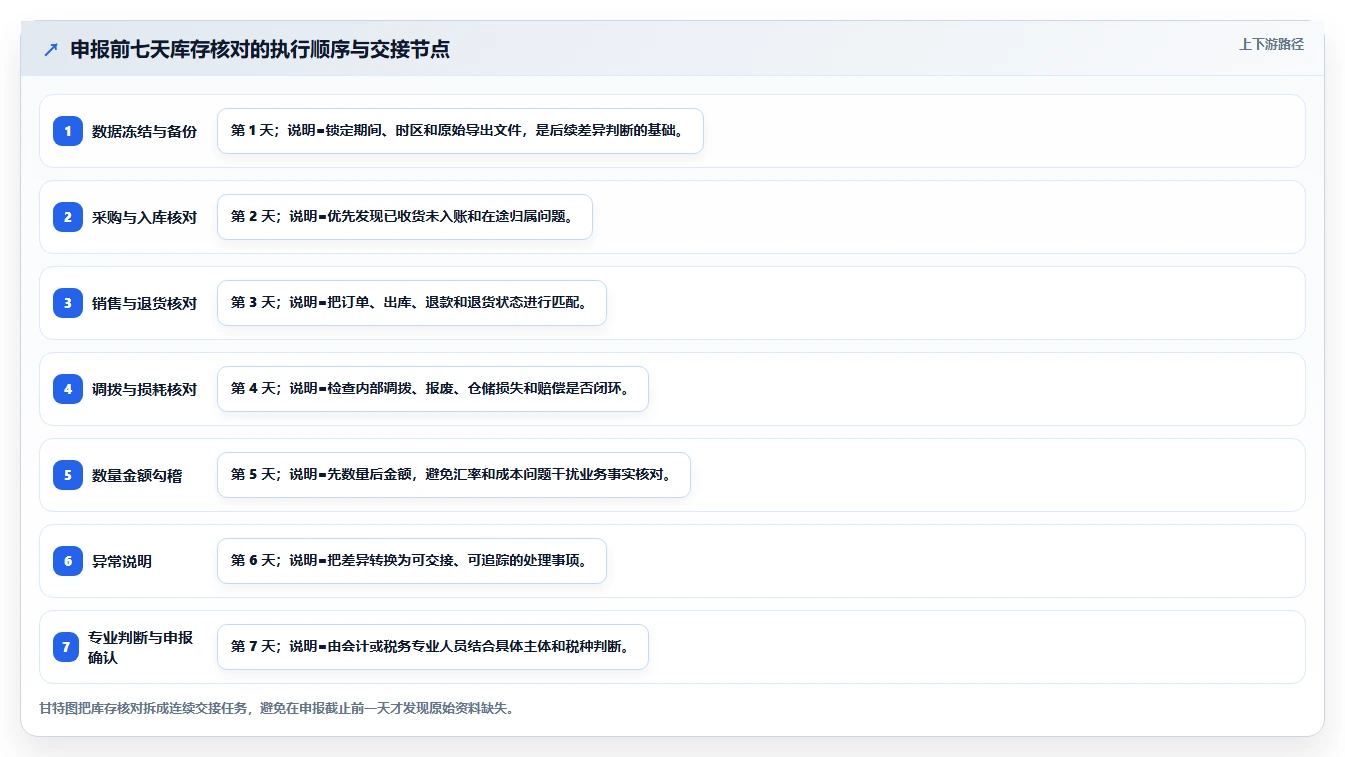
Task: Click step number badge 1
Action: coord(68,131)
